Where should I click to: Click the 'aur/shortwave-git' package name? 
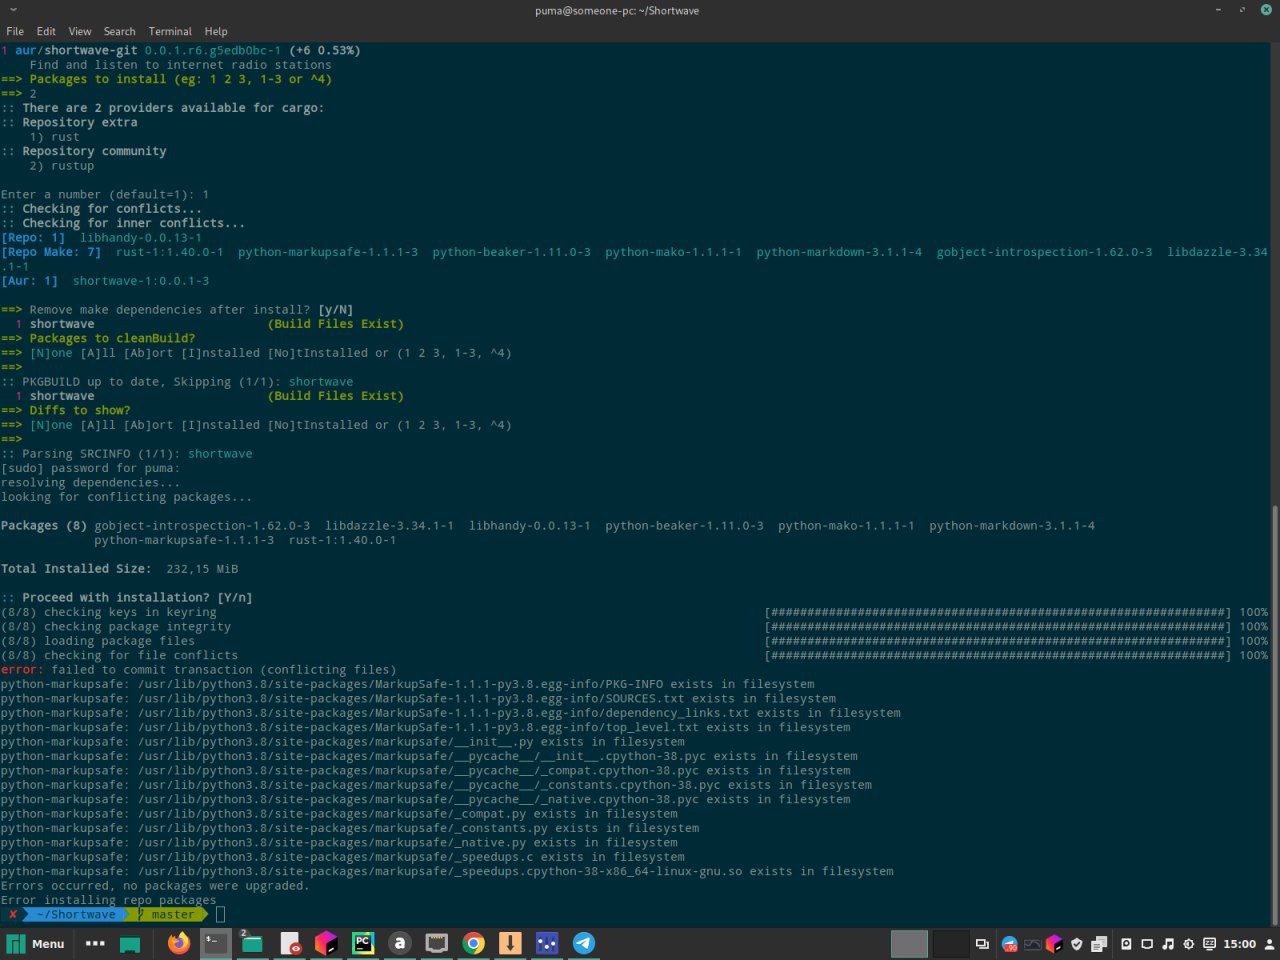75,50
